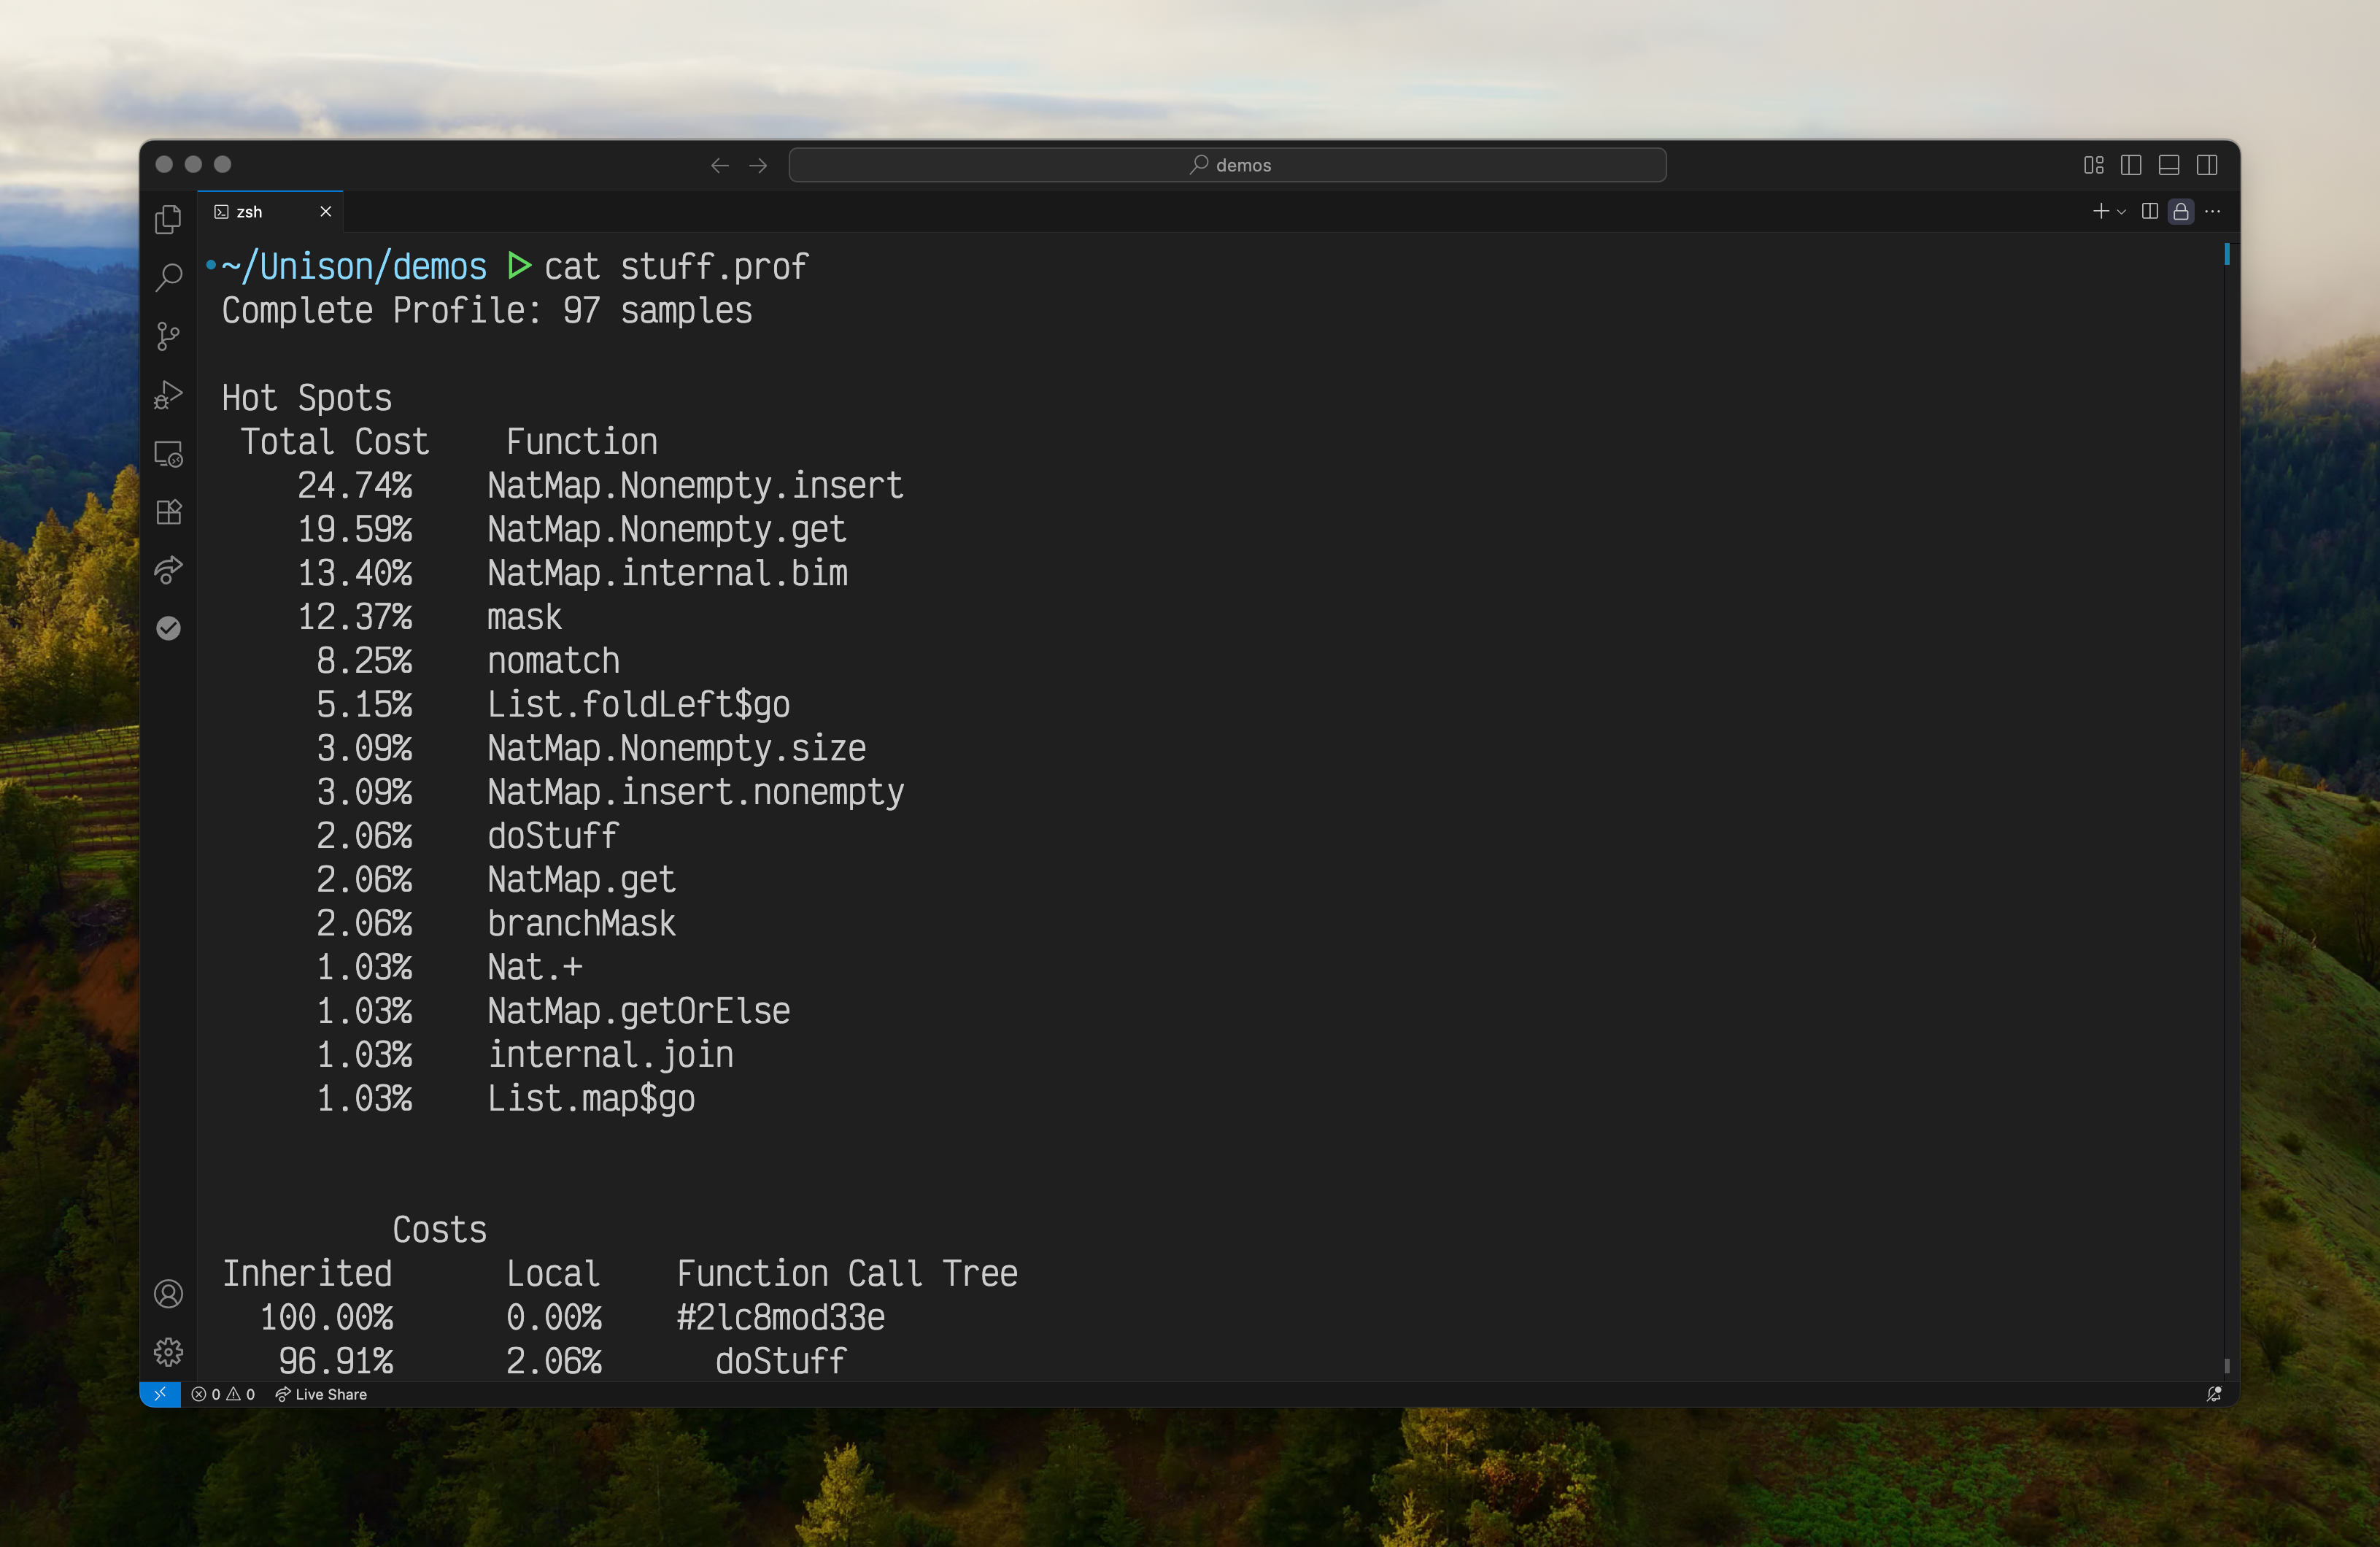Click '#2lc8mod33e' in the call tree

coord(780,1318)
